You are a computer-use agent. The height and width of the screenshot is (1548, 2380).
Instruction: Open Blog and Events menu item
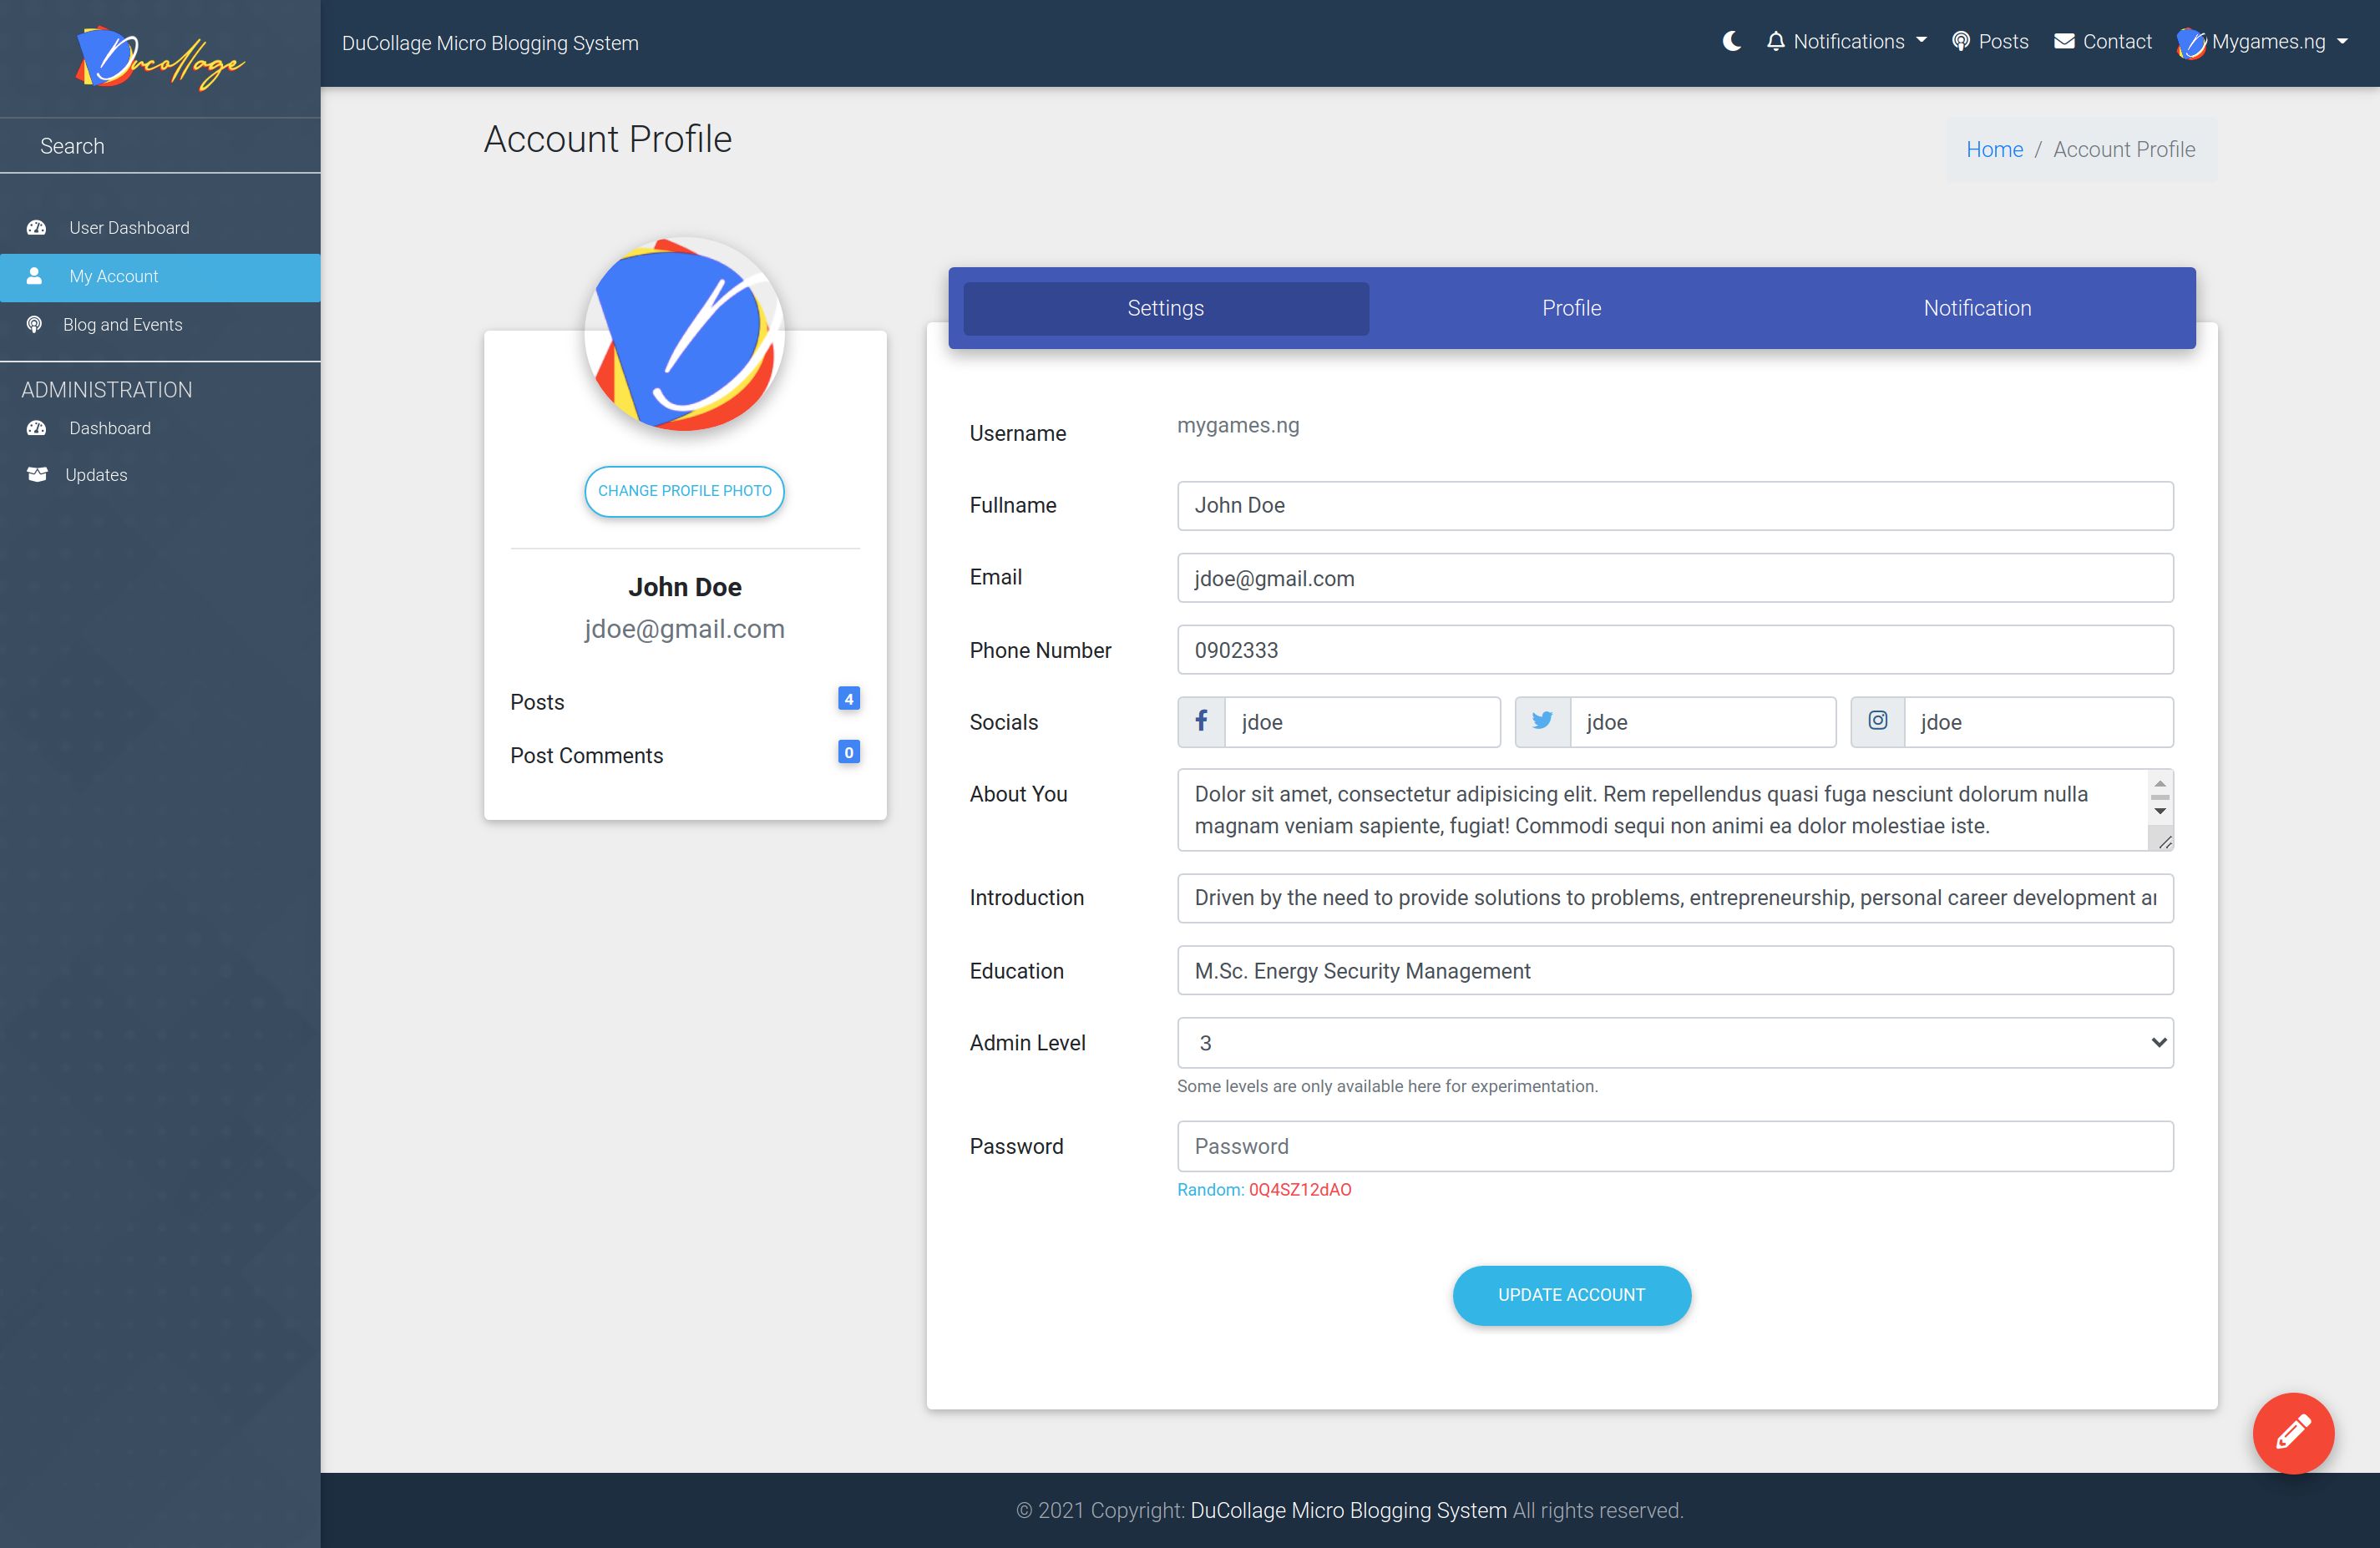[160, 325]
